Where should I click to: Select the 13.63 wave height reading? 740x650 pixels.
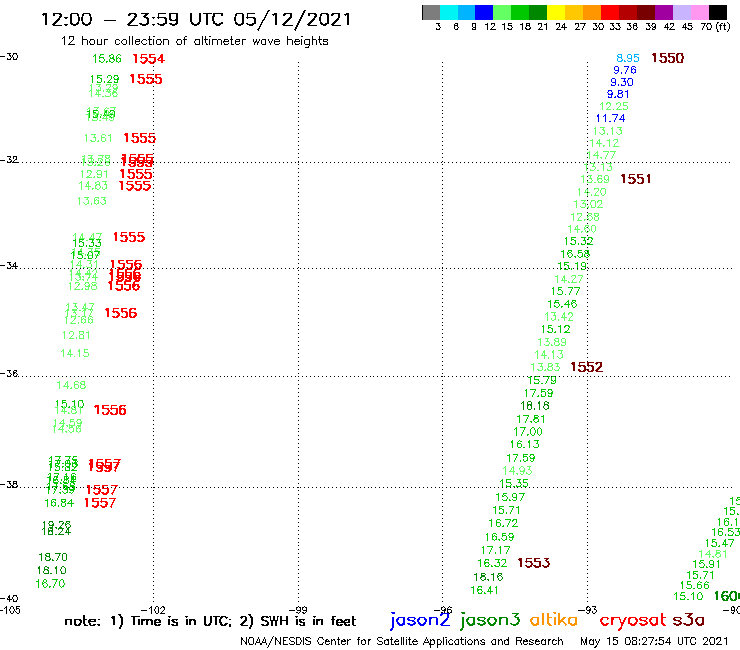[x=92, y=201]
